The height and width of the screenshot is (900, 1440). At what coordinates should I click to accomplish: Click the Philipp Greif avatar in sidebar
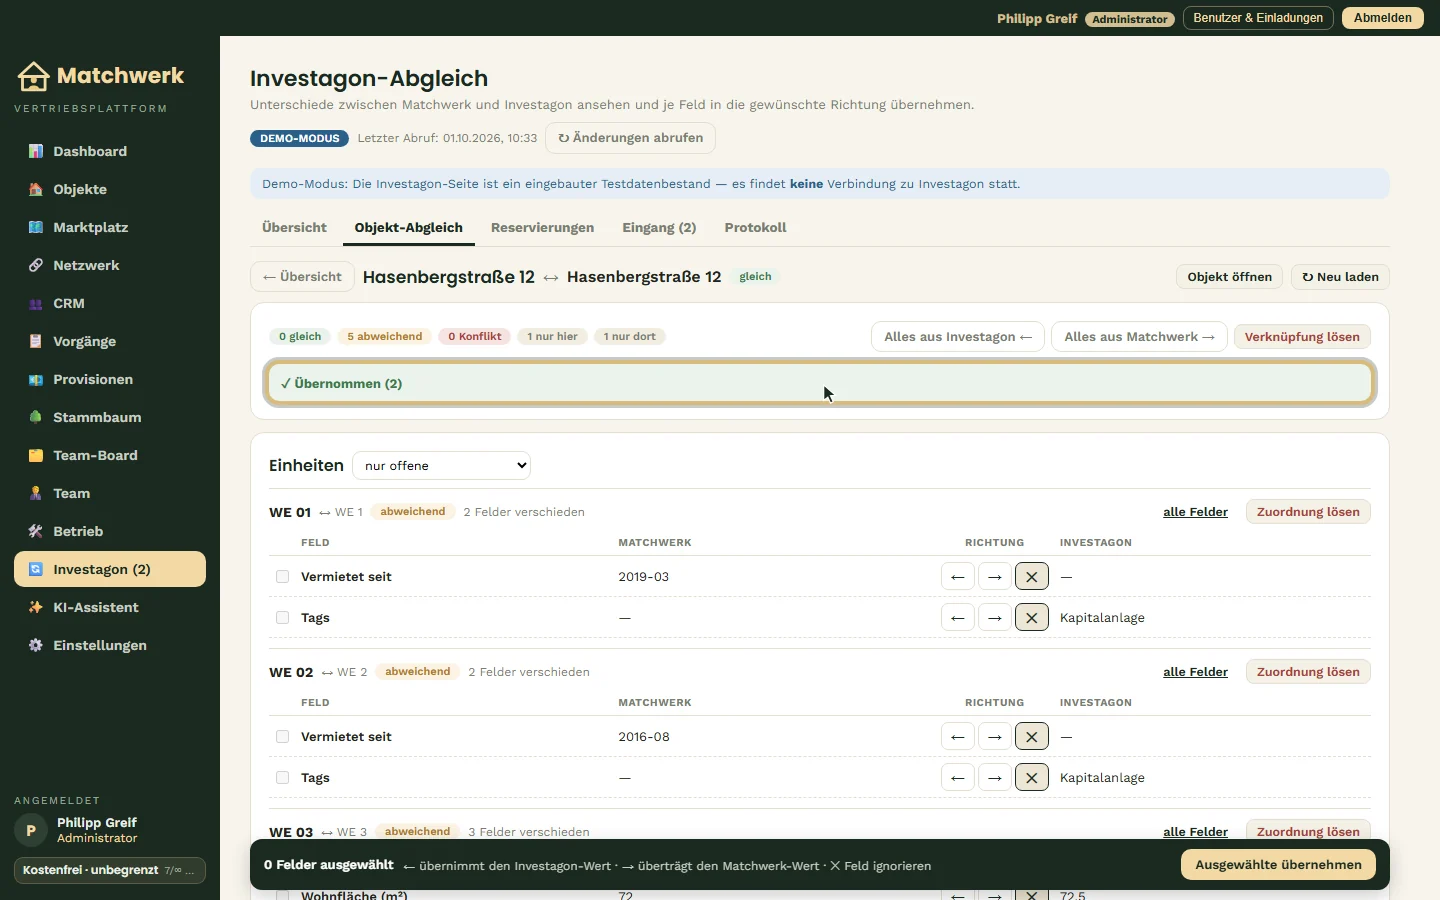[x=31, y=830]
